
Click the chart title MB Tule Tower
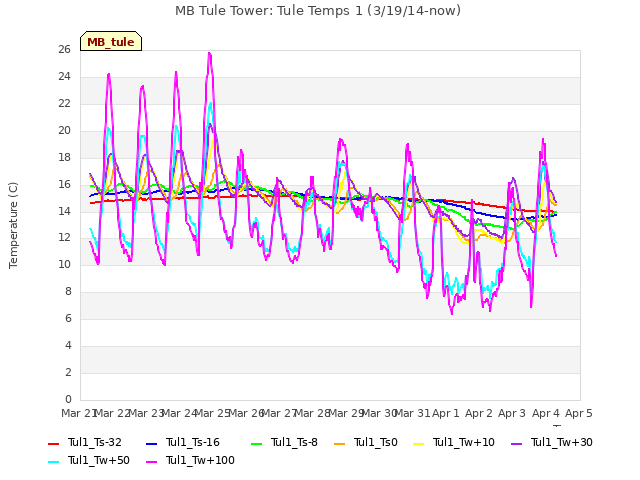(318, 11)
